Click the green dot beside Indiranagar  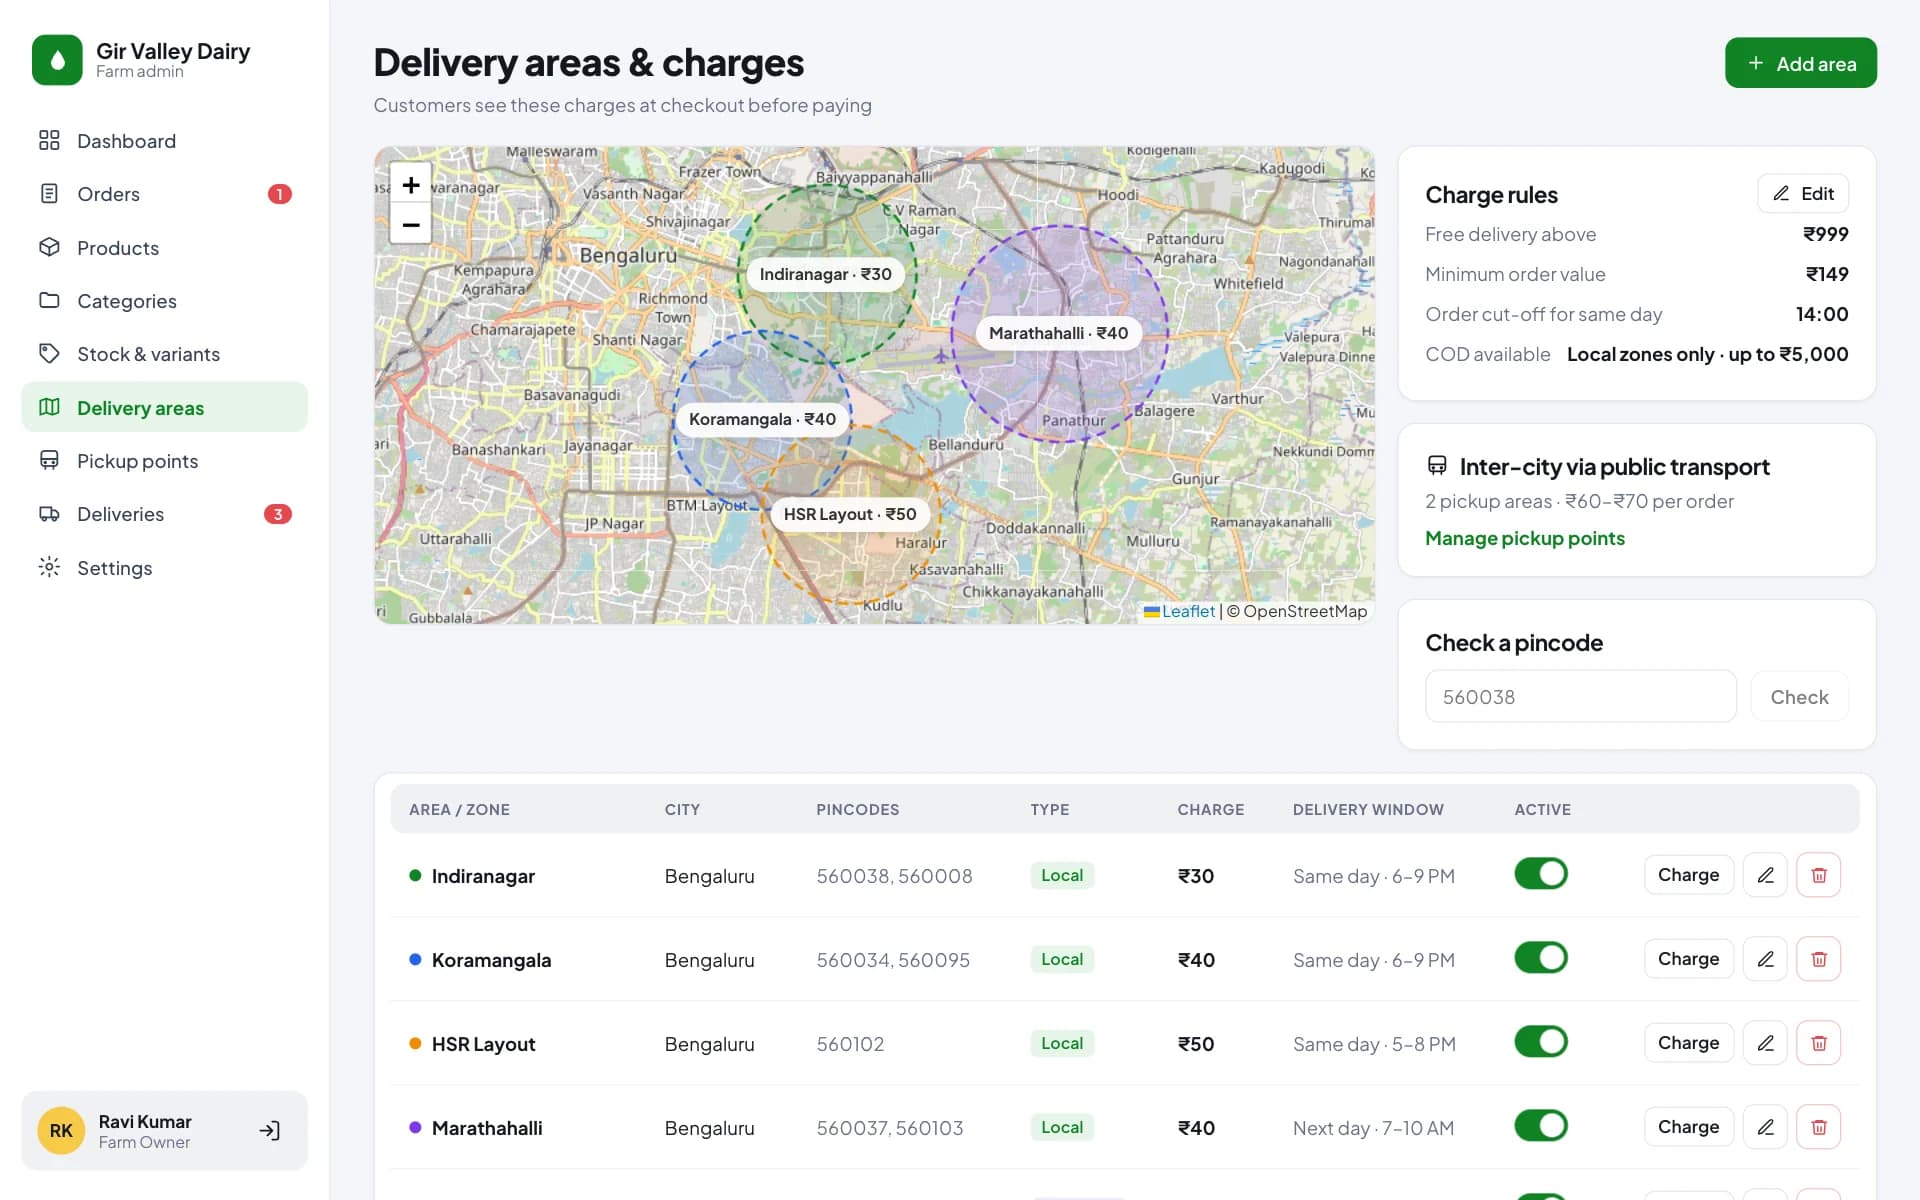pos(415,875)
